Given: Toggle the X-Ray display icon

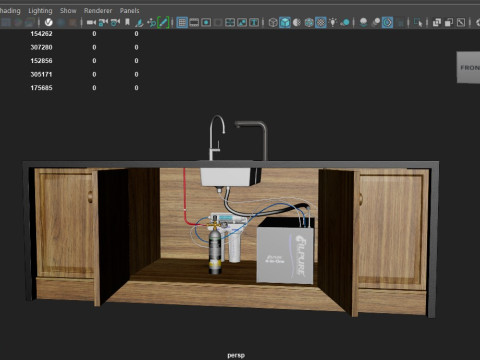Looking at the screenshot, I should coord(437,22).
